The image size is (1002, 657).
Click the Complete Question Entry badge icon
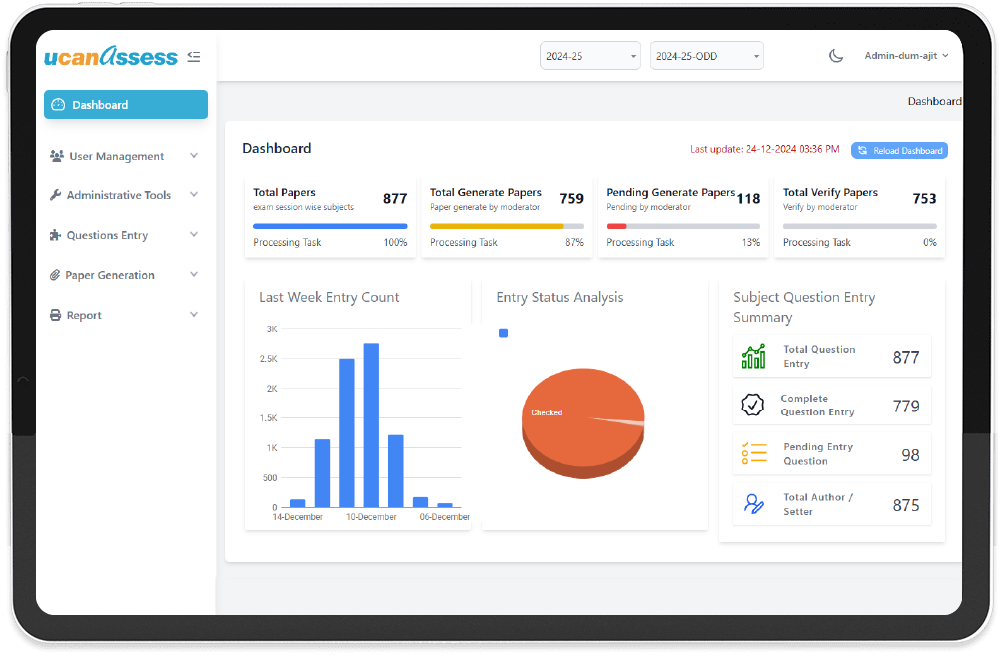click(x=753, y=405)
